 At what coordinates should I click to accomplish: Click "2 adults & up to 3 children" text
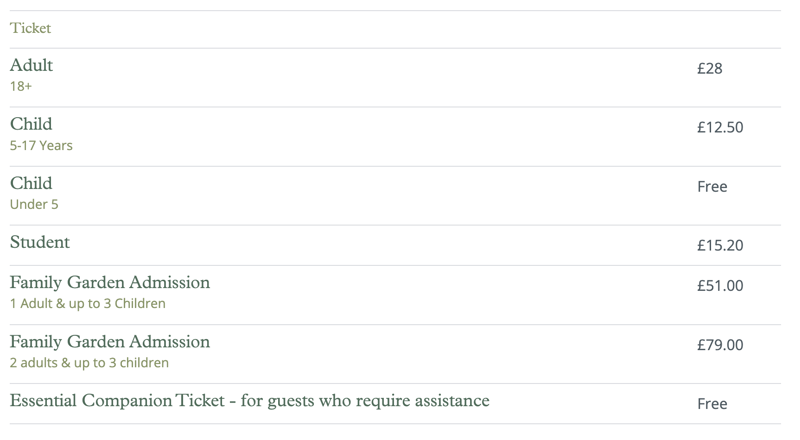coord(89,362)
